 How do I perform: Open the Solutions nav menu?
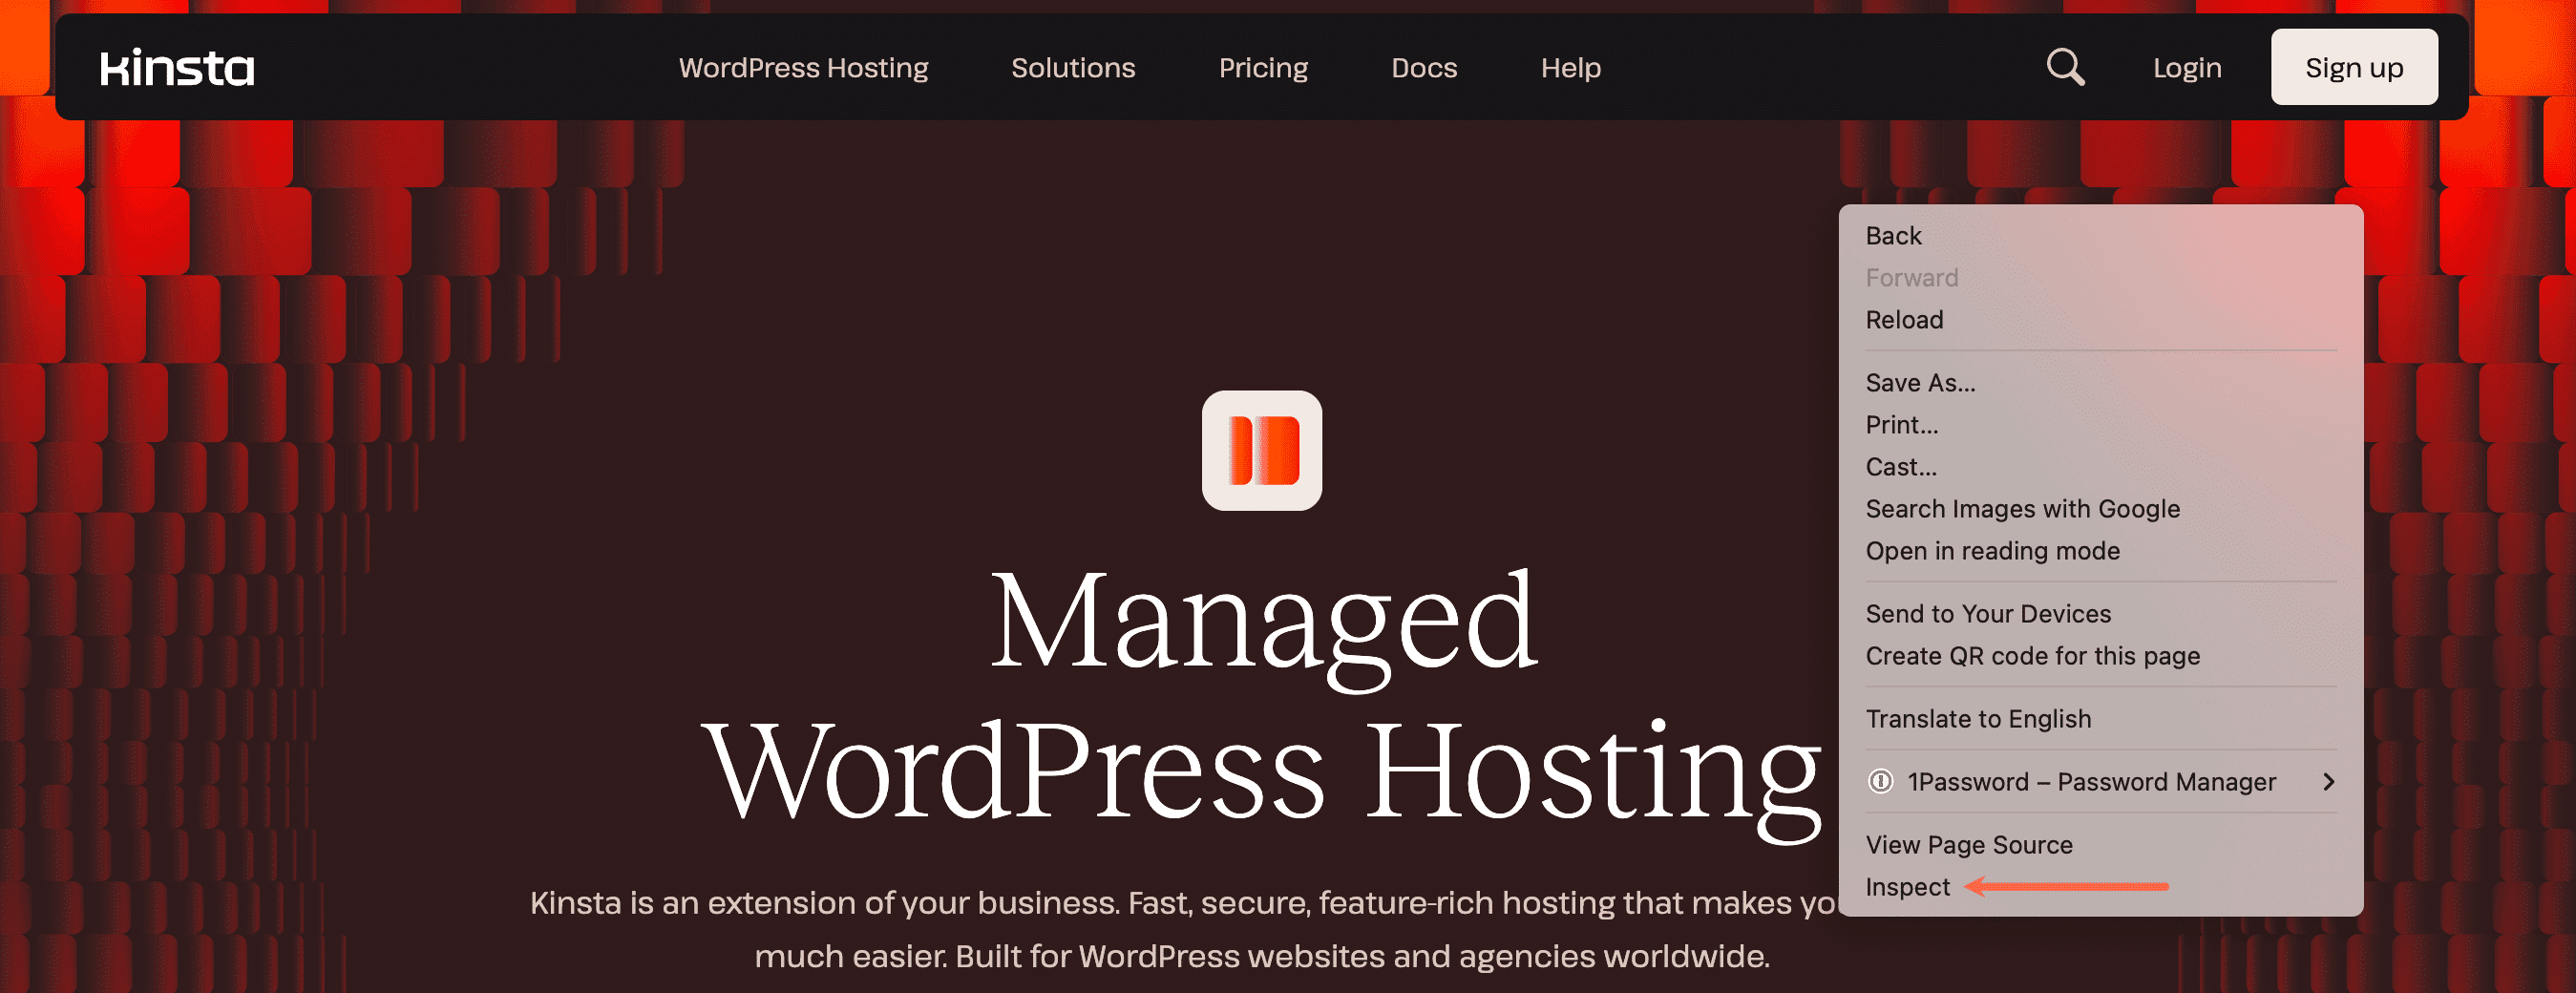1073,68
